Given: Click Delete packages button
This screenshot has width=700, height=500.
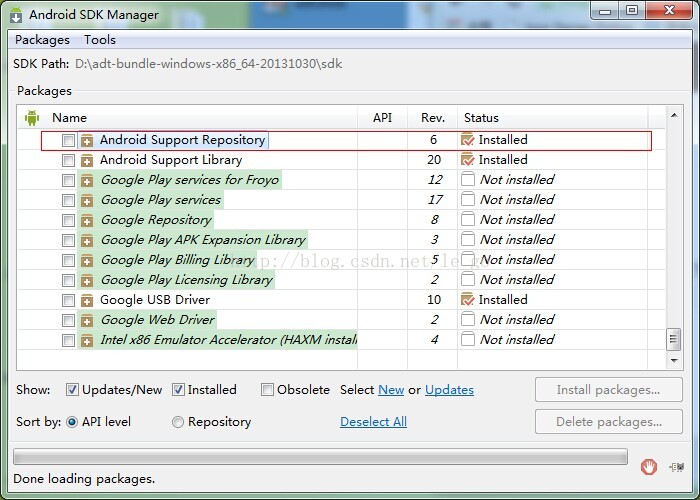Looking at the screenshot, I should pyautogui.click(x=608, y=422).
